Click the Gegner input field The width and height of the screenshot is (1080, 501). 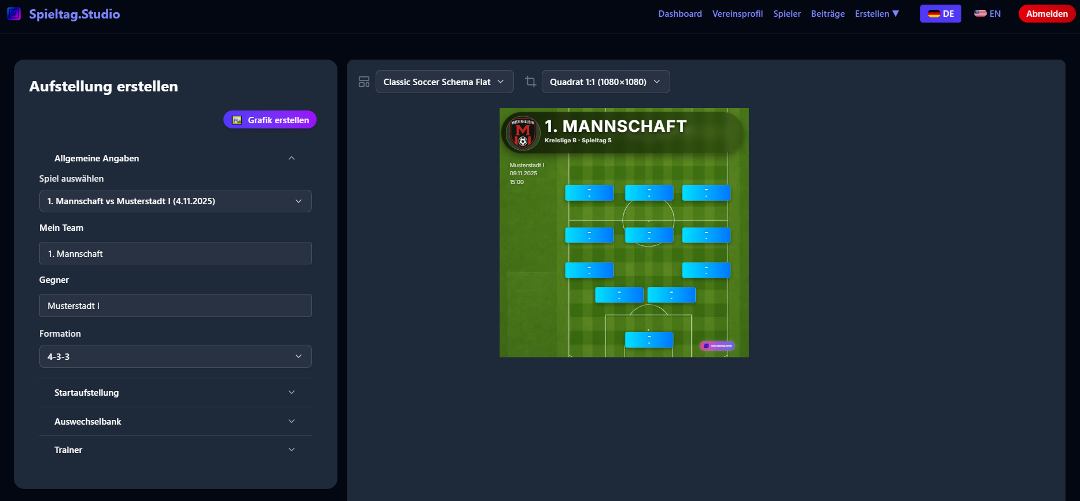tap(175, 306)
